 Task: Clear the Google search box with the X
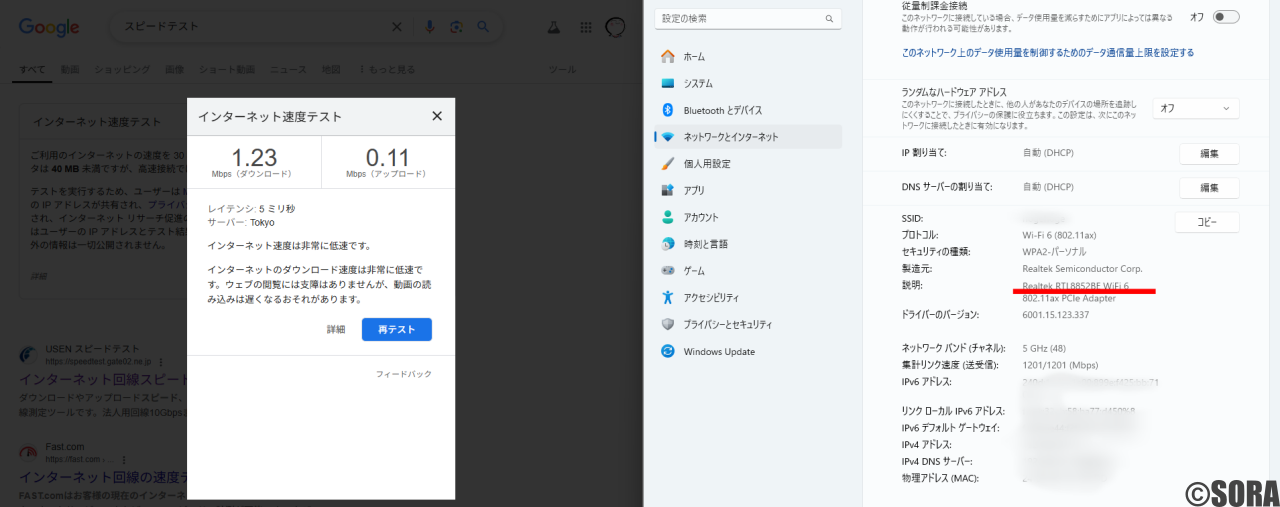point(397,27)
